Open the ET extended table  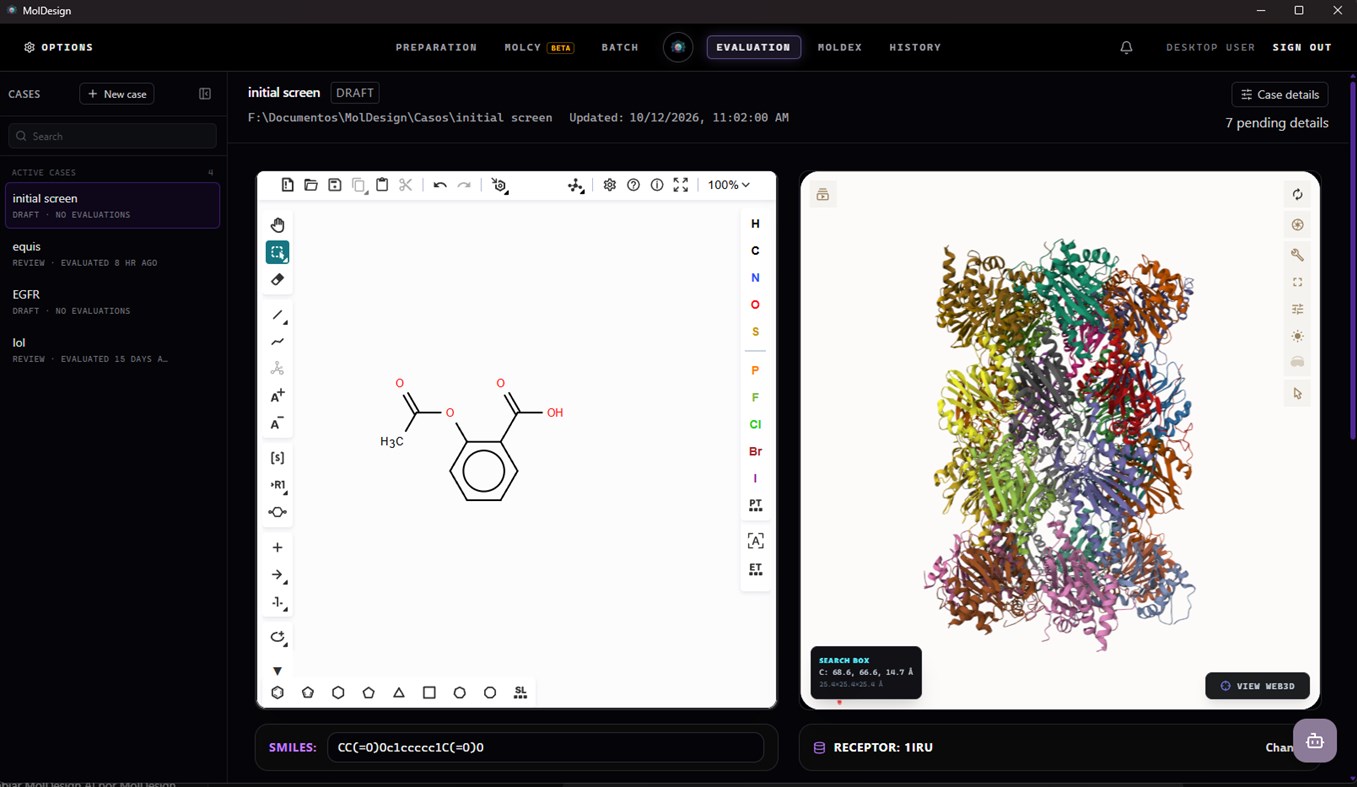[x=756, y=569]
